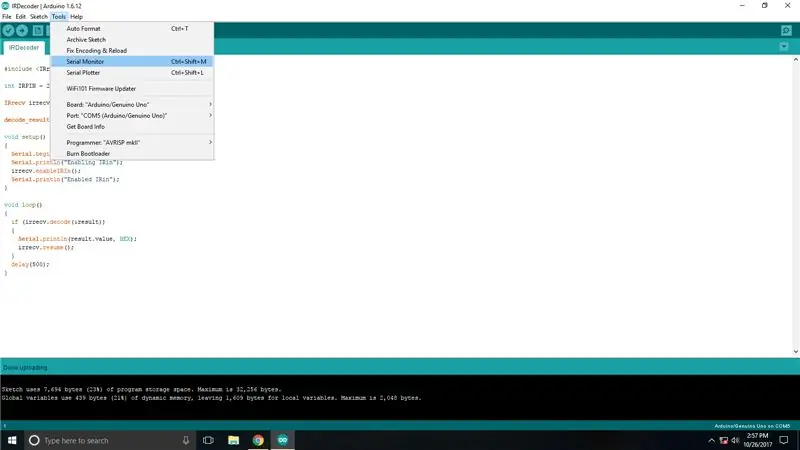The image size is (800, 450).
Task: Click the Upload arrow icon
Action: click(22, 31)
